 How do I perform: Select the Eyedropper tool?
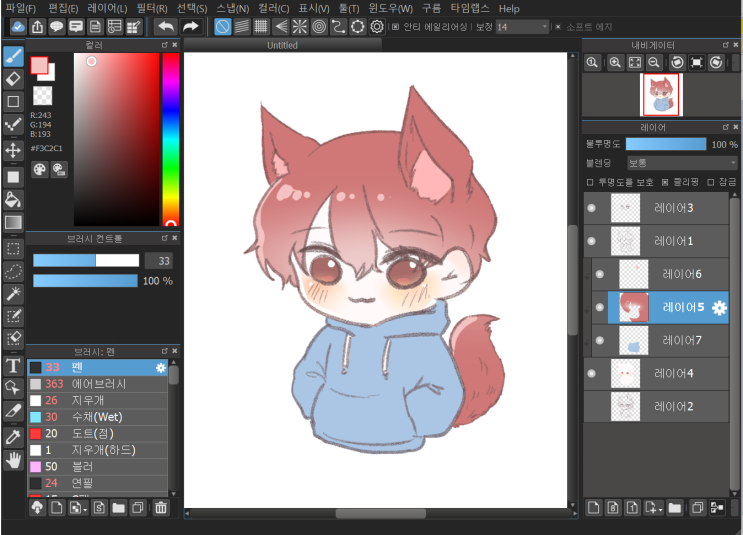(x=13, y=437)
